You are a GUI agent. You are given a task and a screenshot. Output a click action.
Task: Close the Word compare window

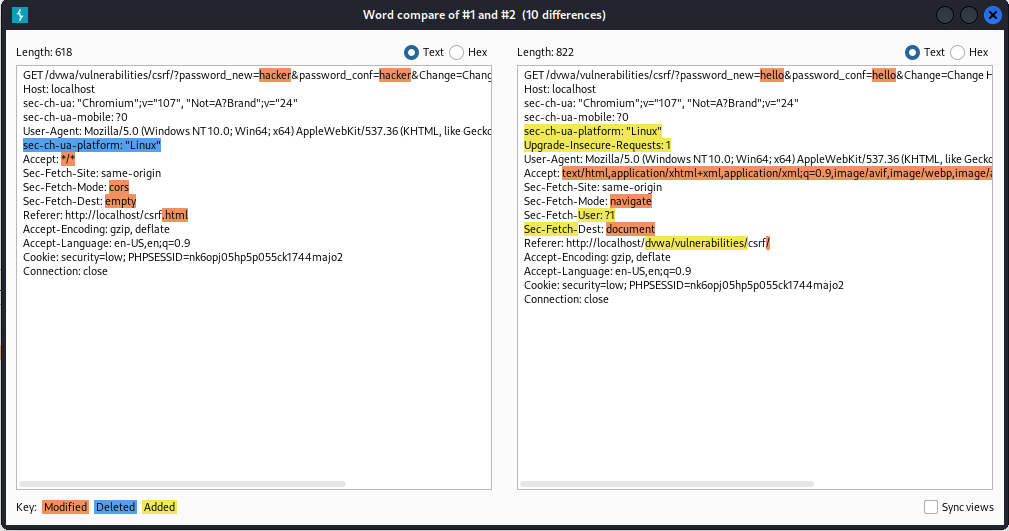coord(992,15)
